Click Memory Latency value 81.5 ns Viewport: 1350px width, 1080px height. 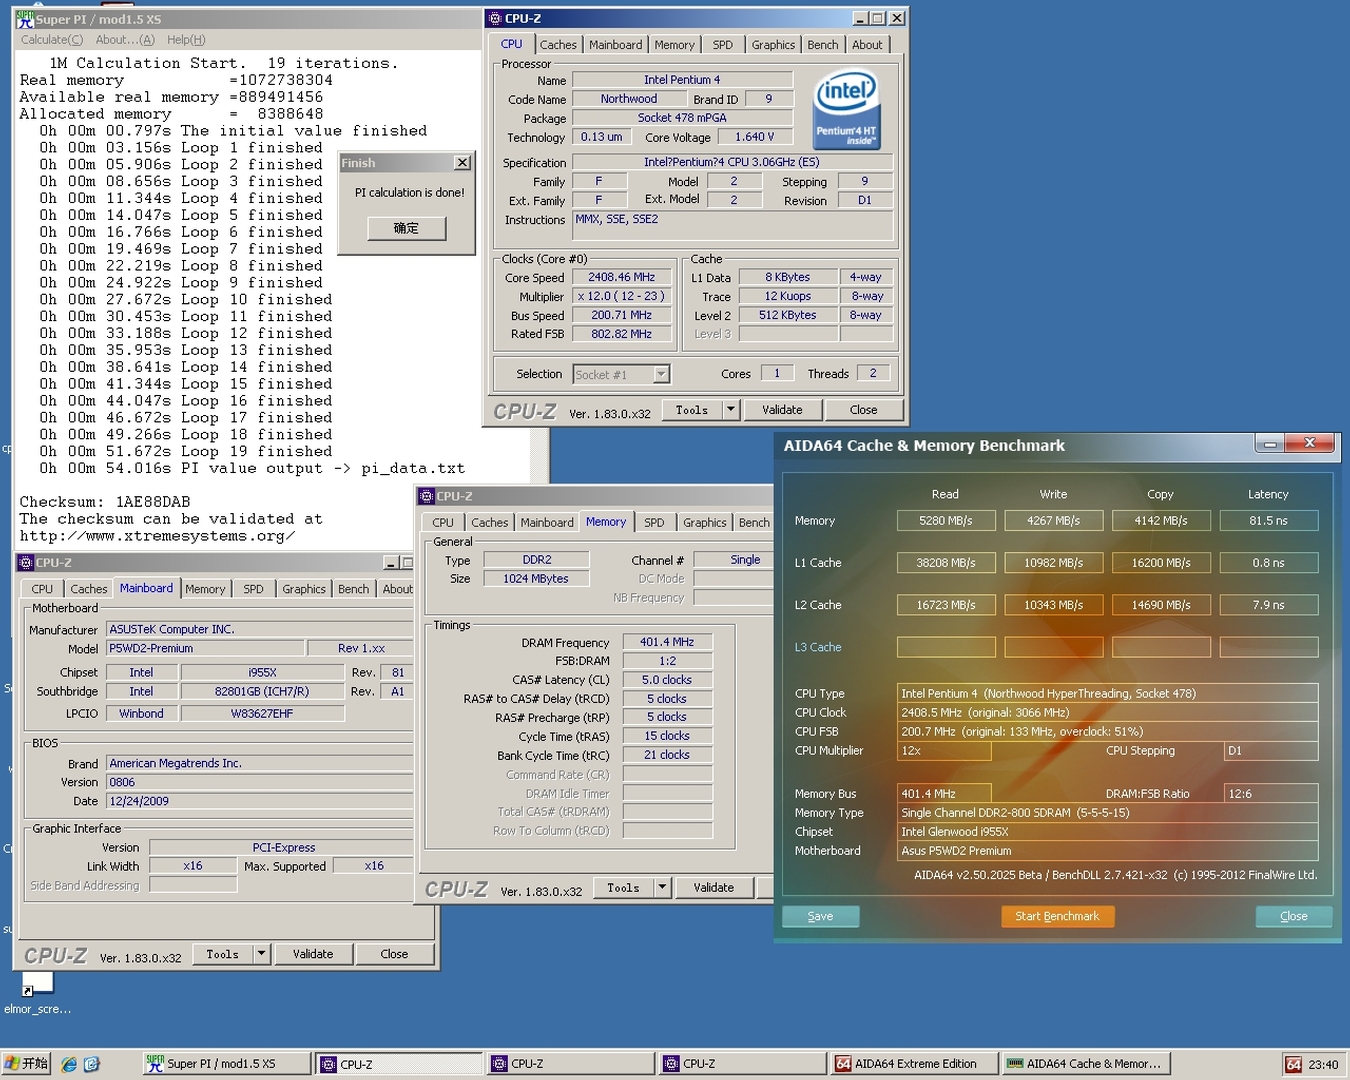pyautogui.click(x=1268, y=521)
